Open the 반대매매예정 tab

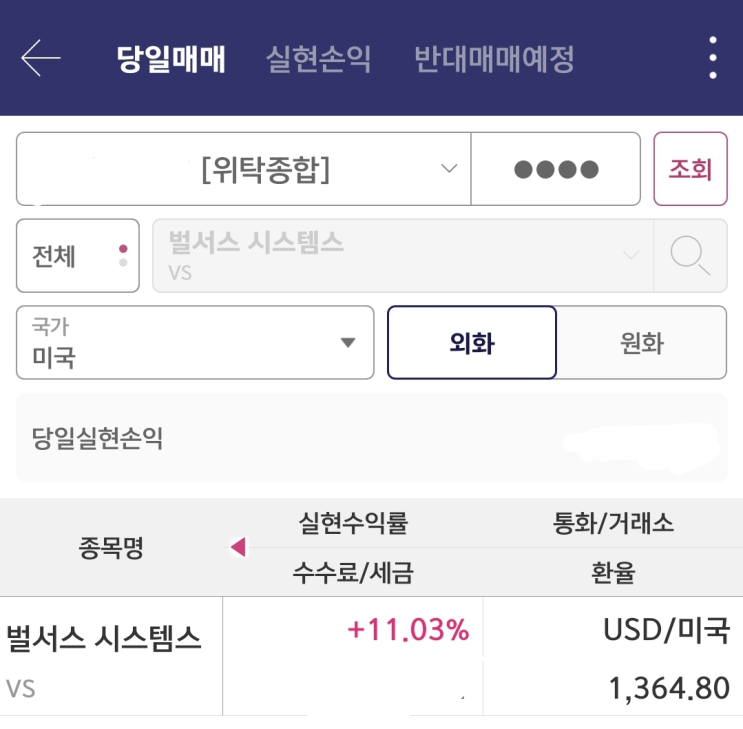click(x=494, y=59)
